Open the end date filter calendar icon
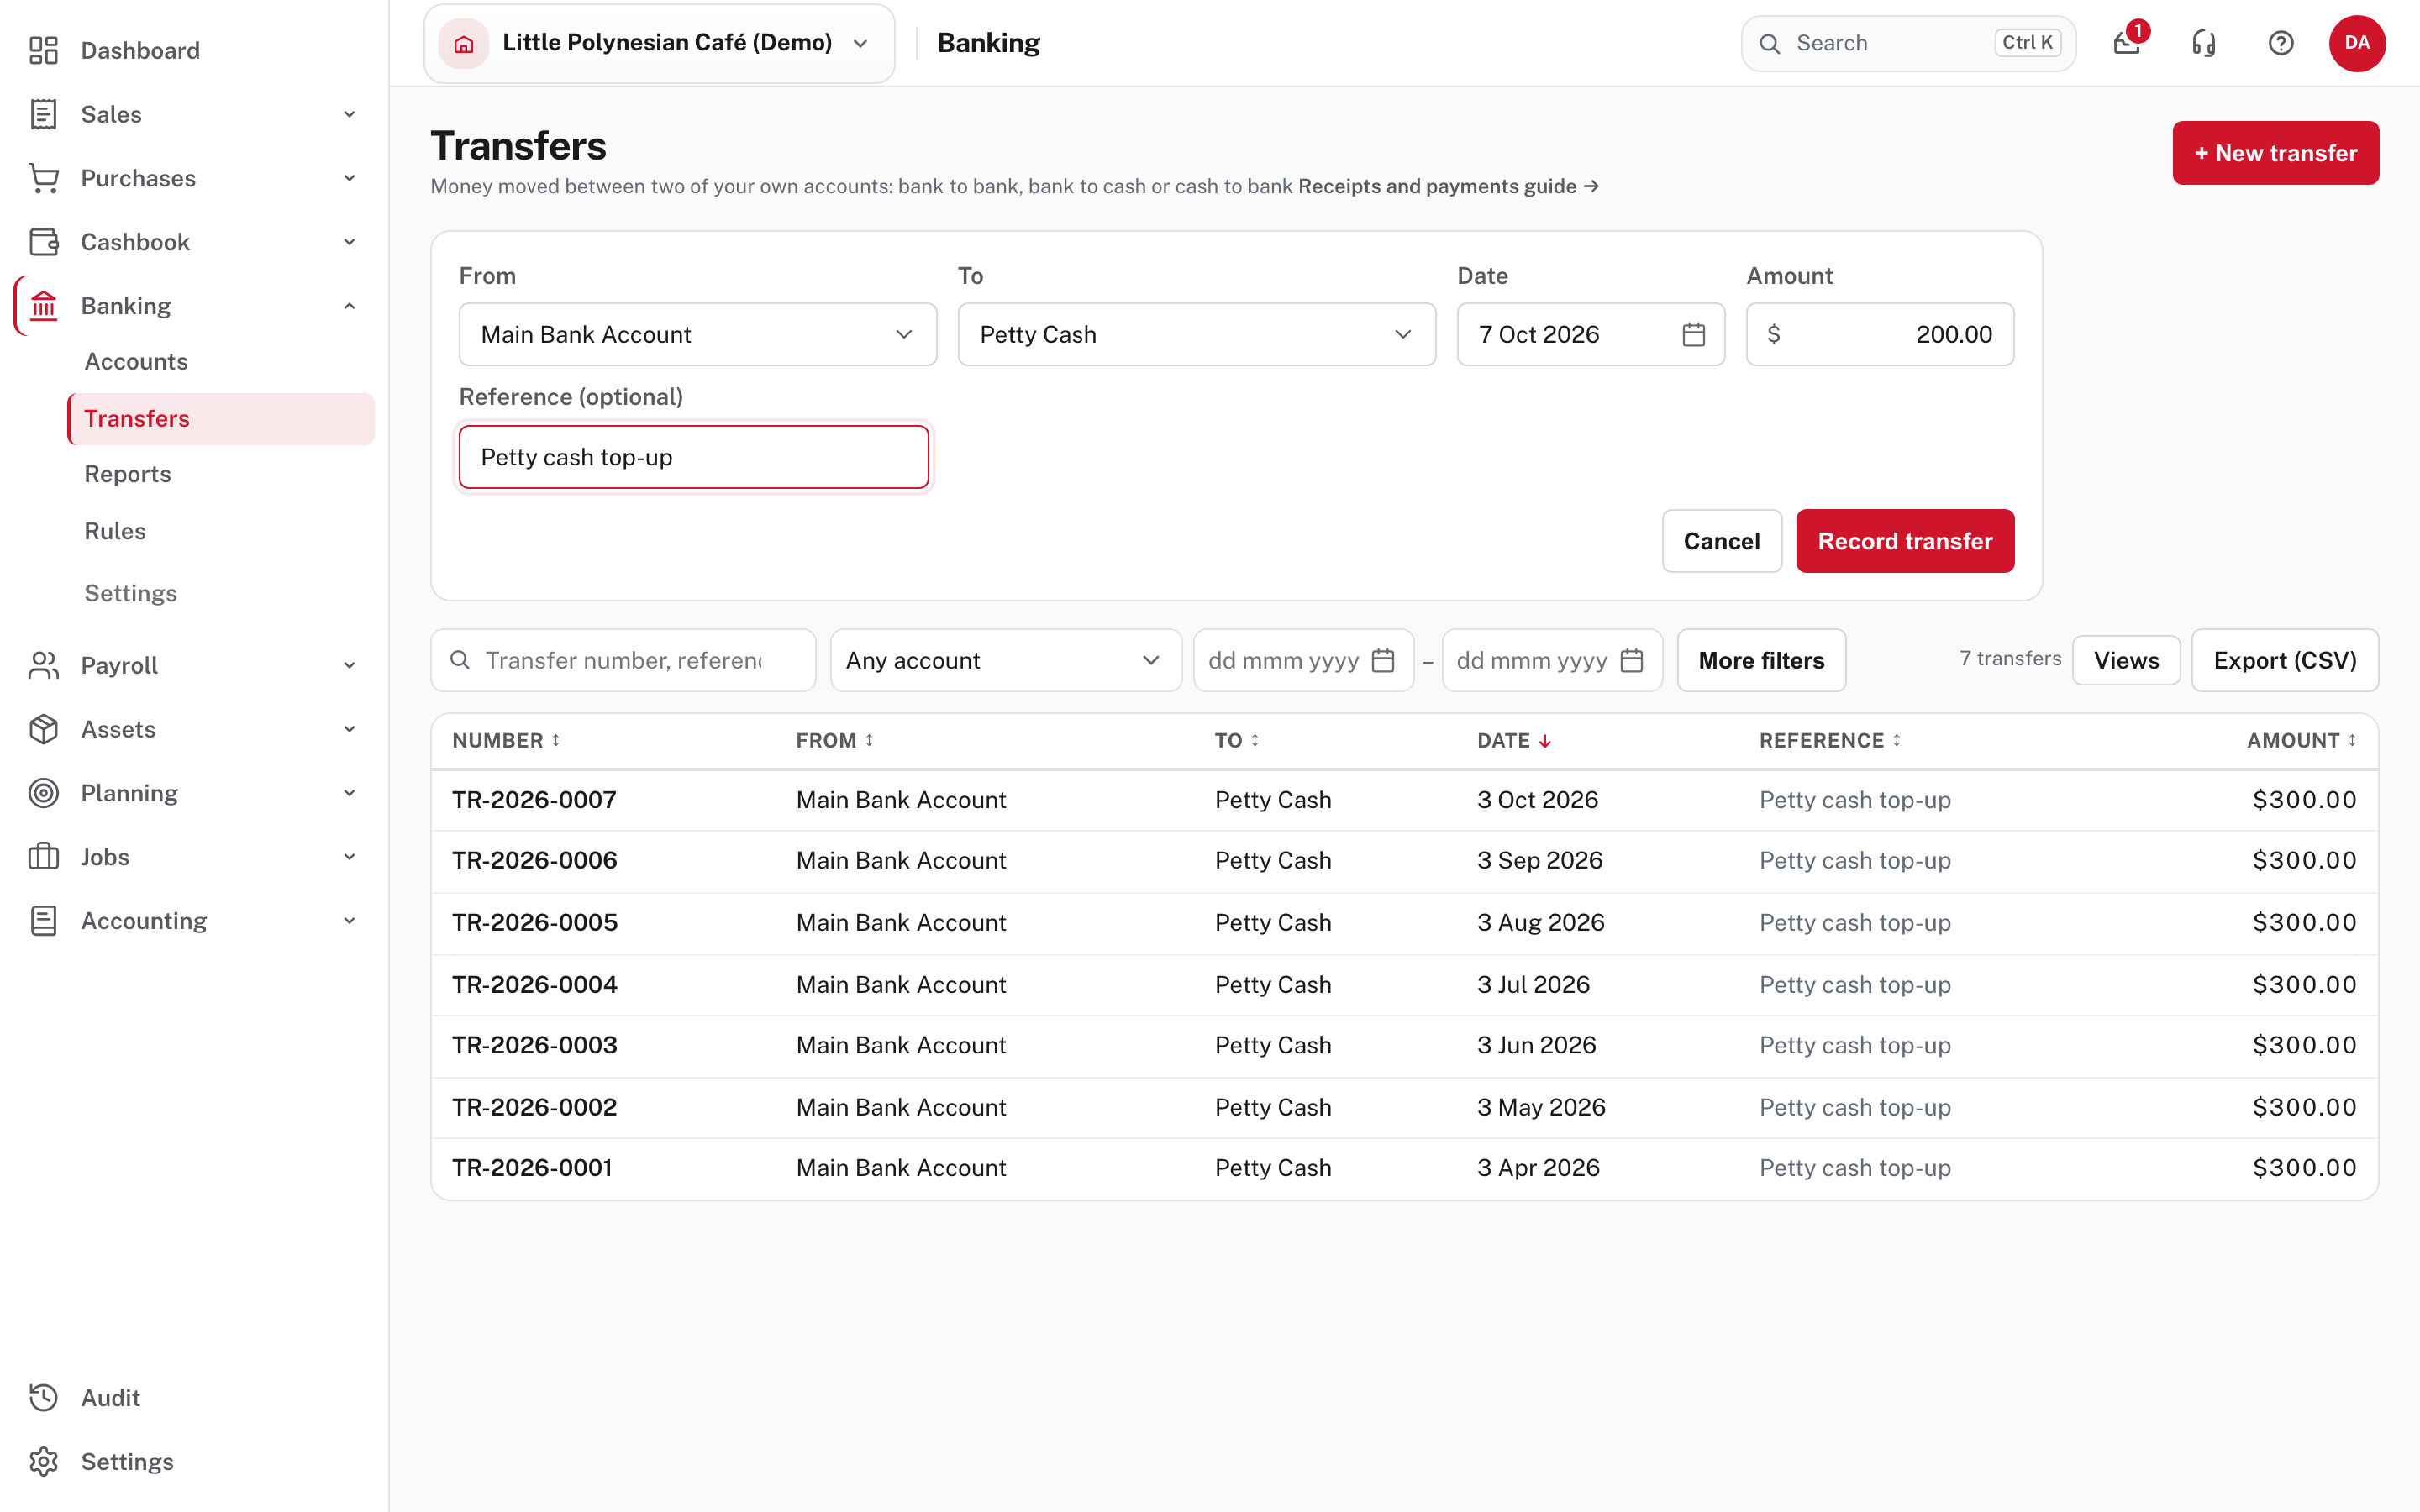The width and height of the screenshot is (2420, 1512). coord(1632,660)
